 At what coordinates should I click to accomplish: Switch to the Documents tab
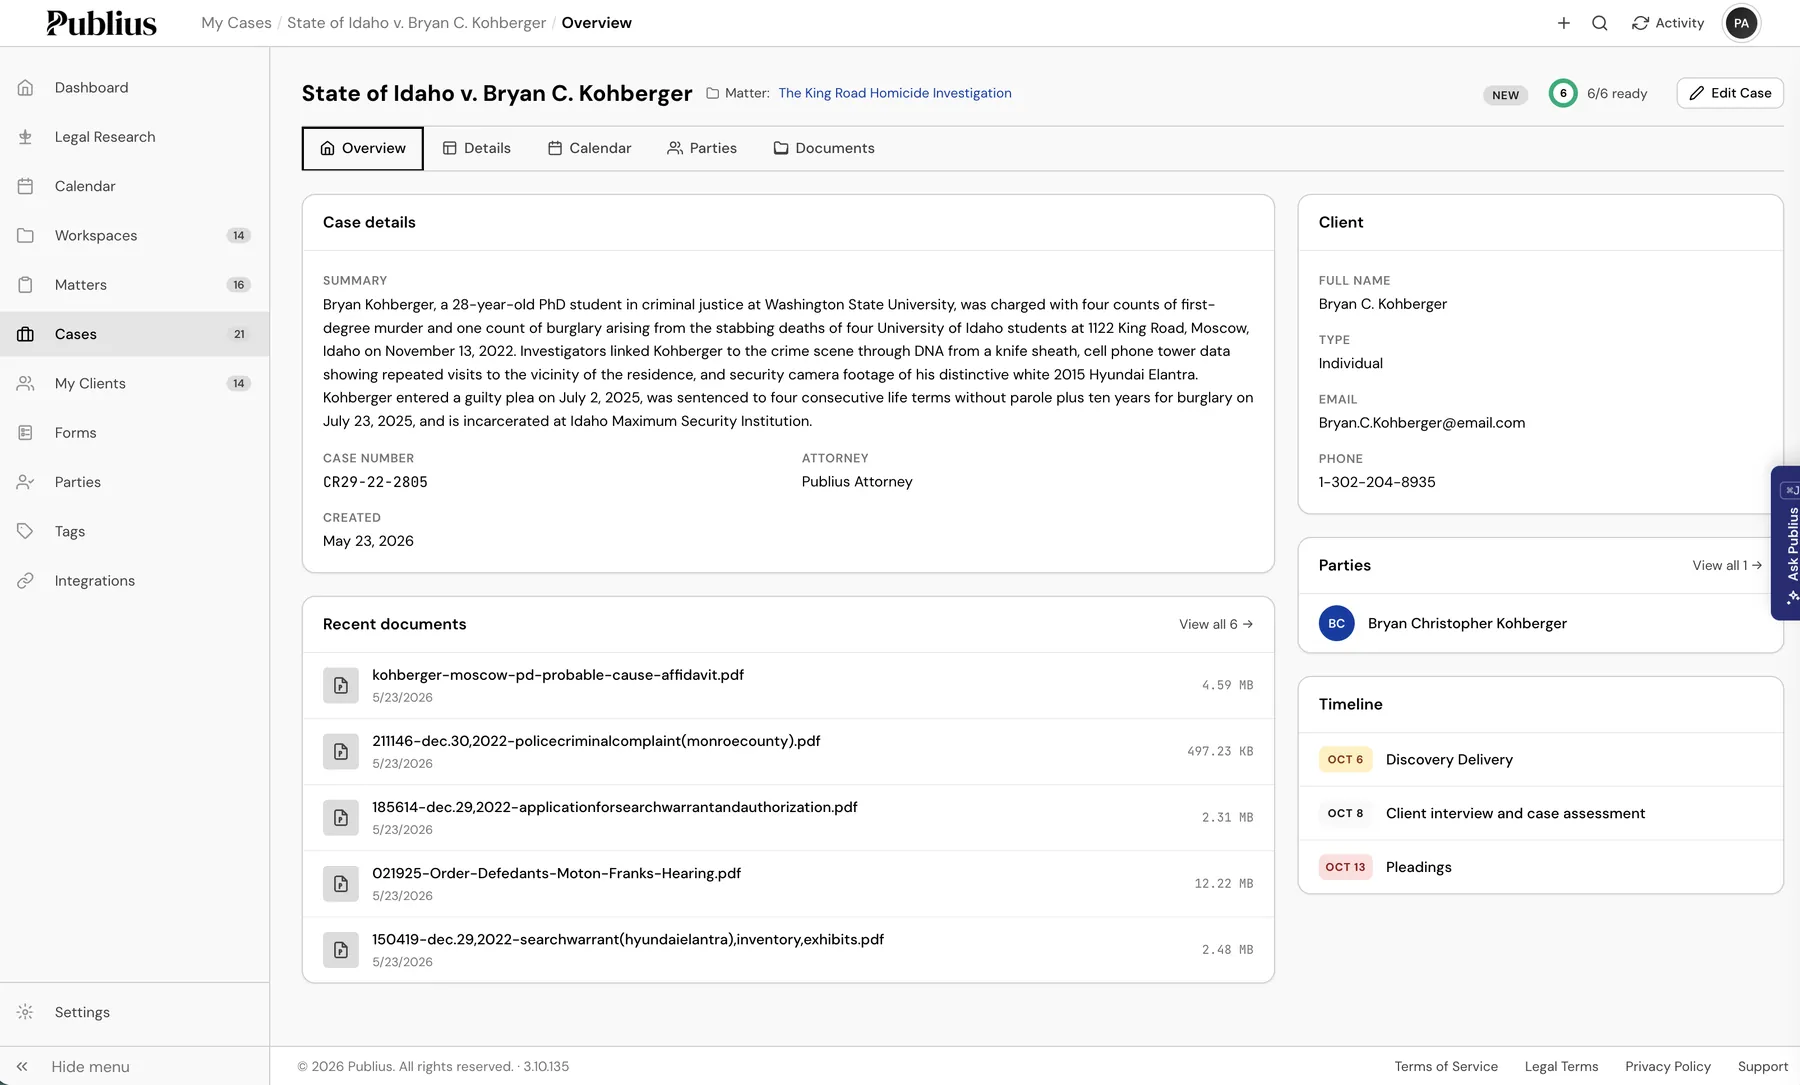tap(824, 148)
